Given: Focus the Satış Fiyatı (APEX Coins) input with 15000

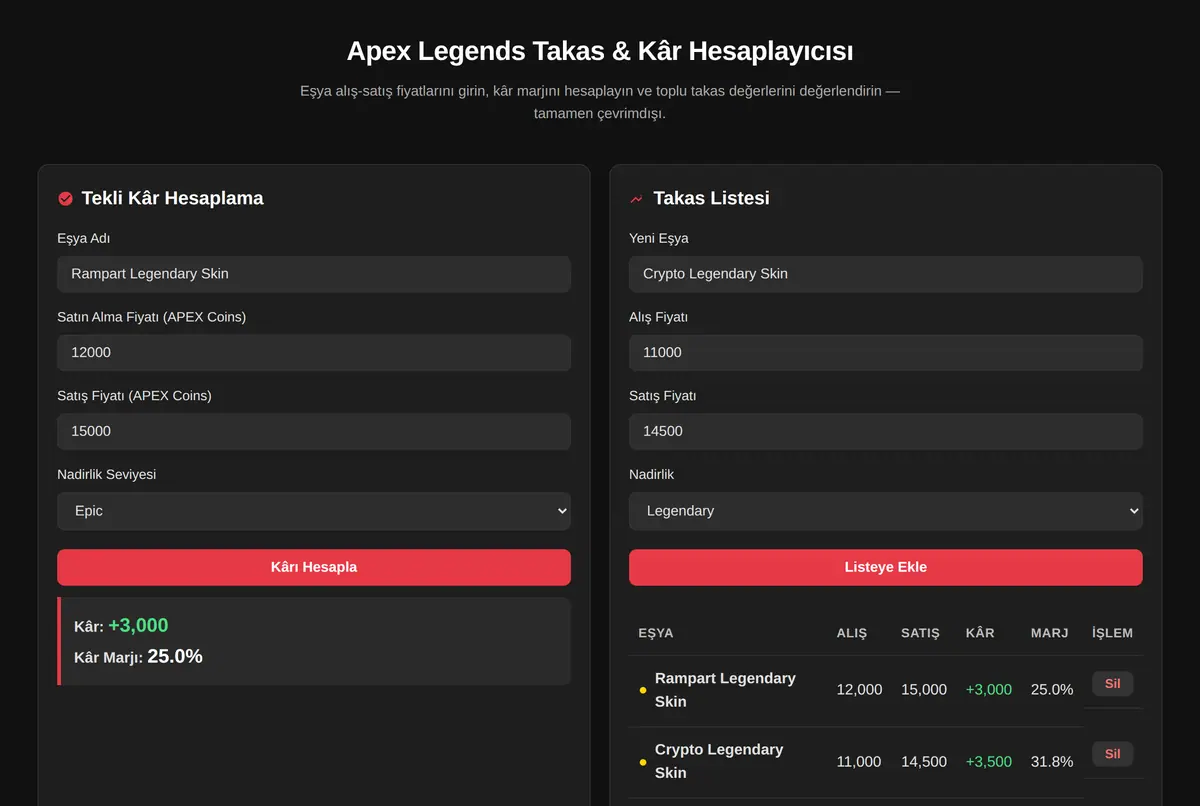Looking at the screenshot, I should (x=314, y=432).
